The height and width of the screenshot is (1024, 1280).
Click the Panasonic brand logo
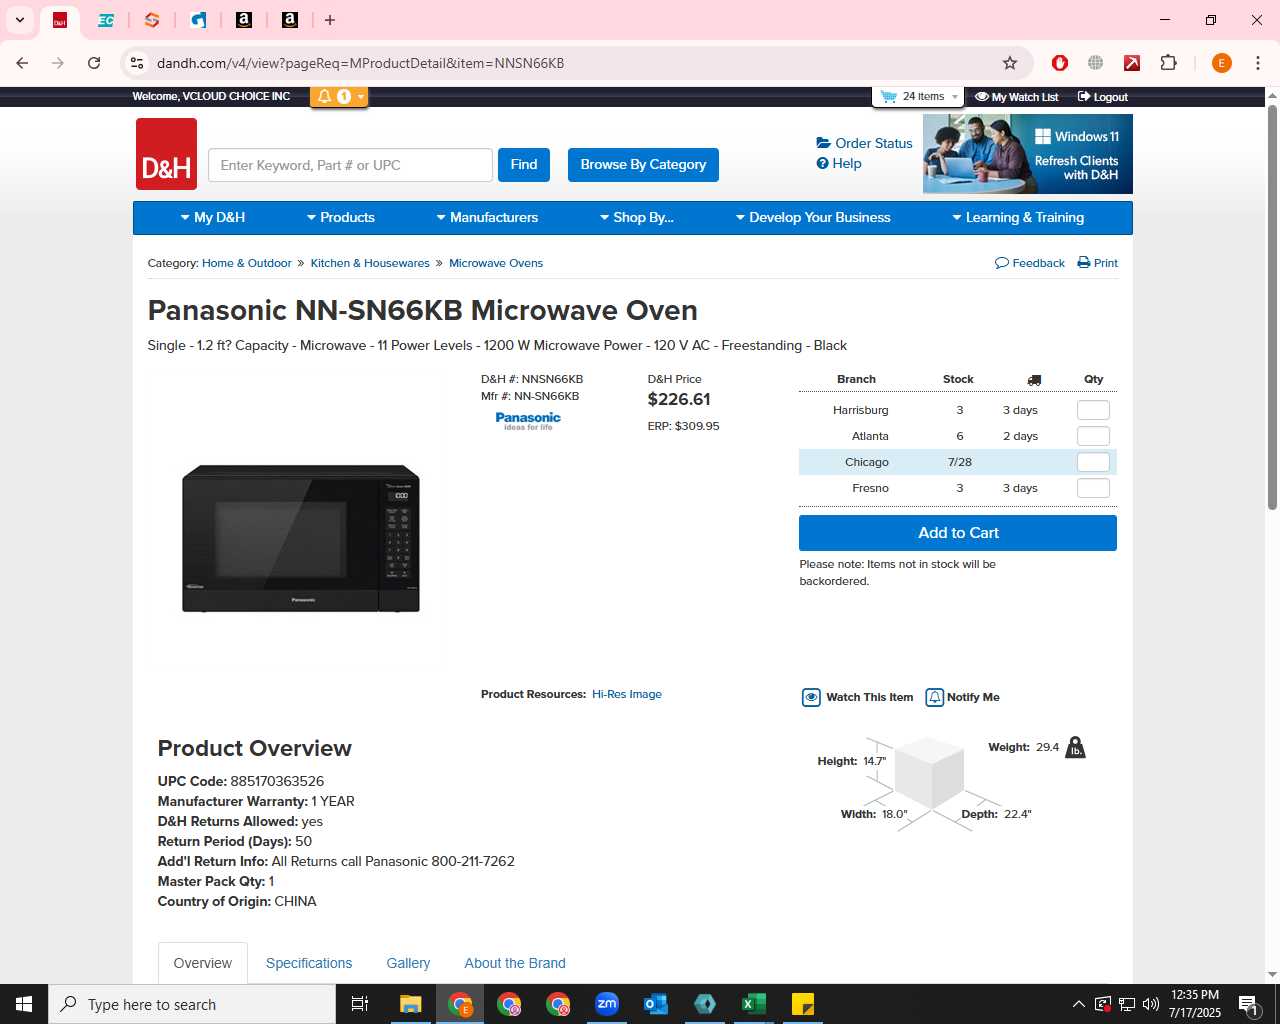(x=528, y=420)
